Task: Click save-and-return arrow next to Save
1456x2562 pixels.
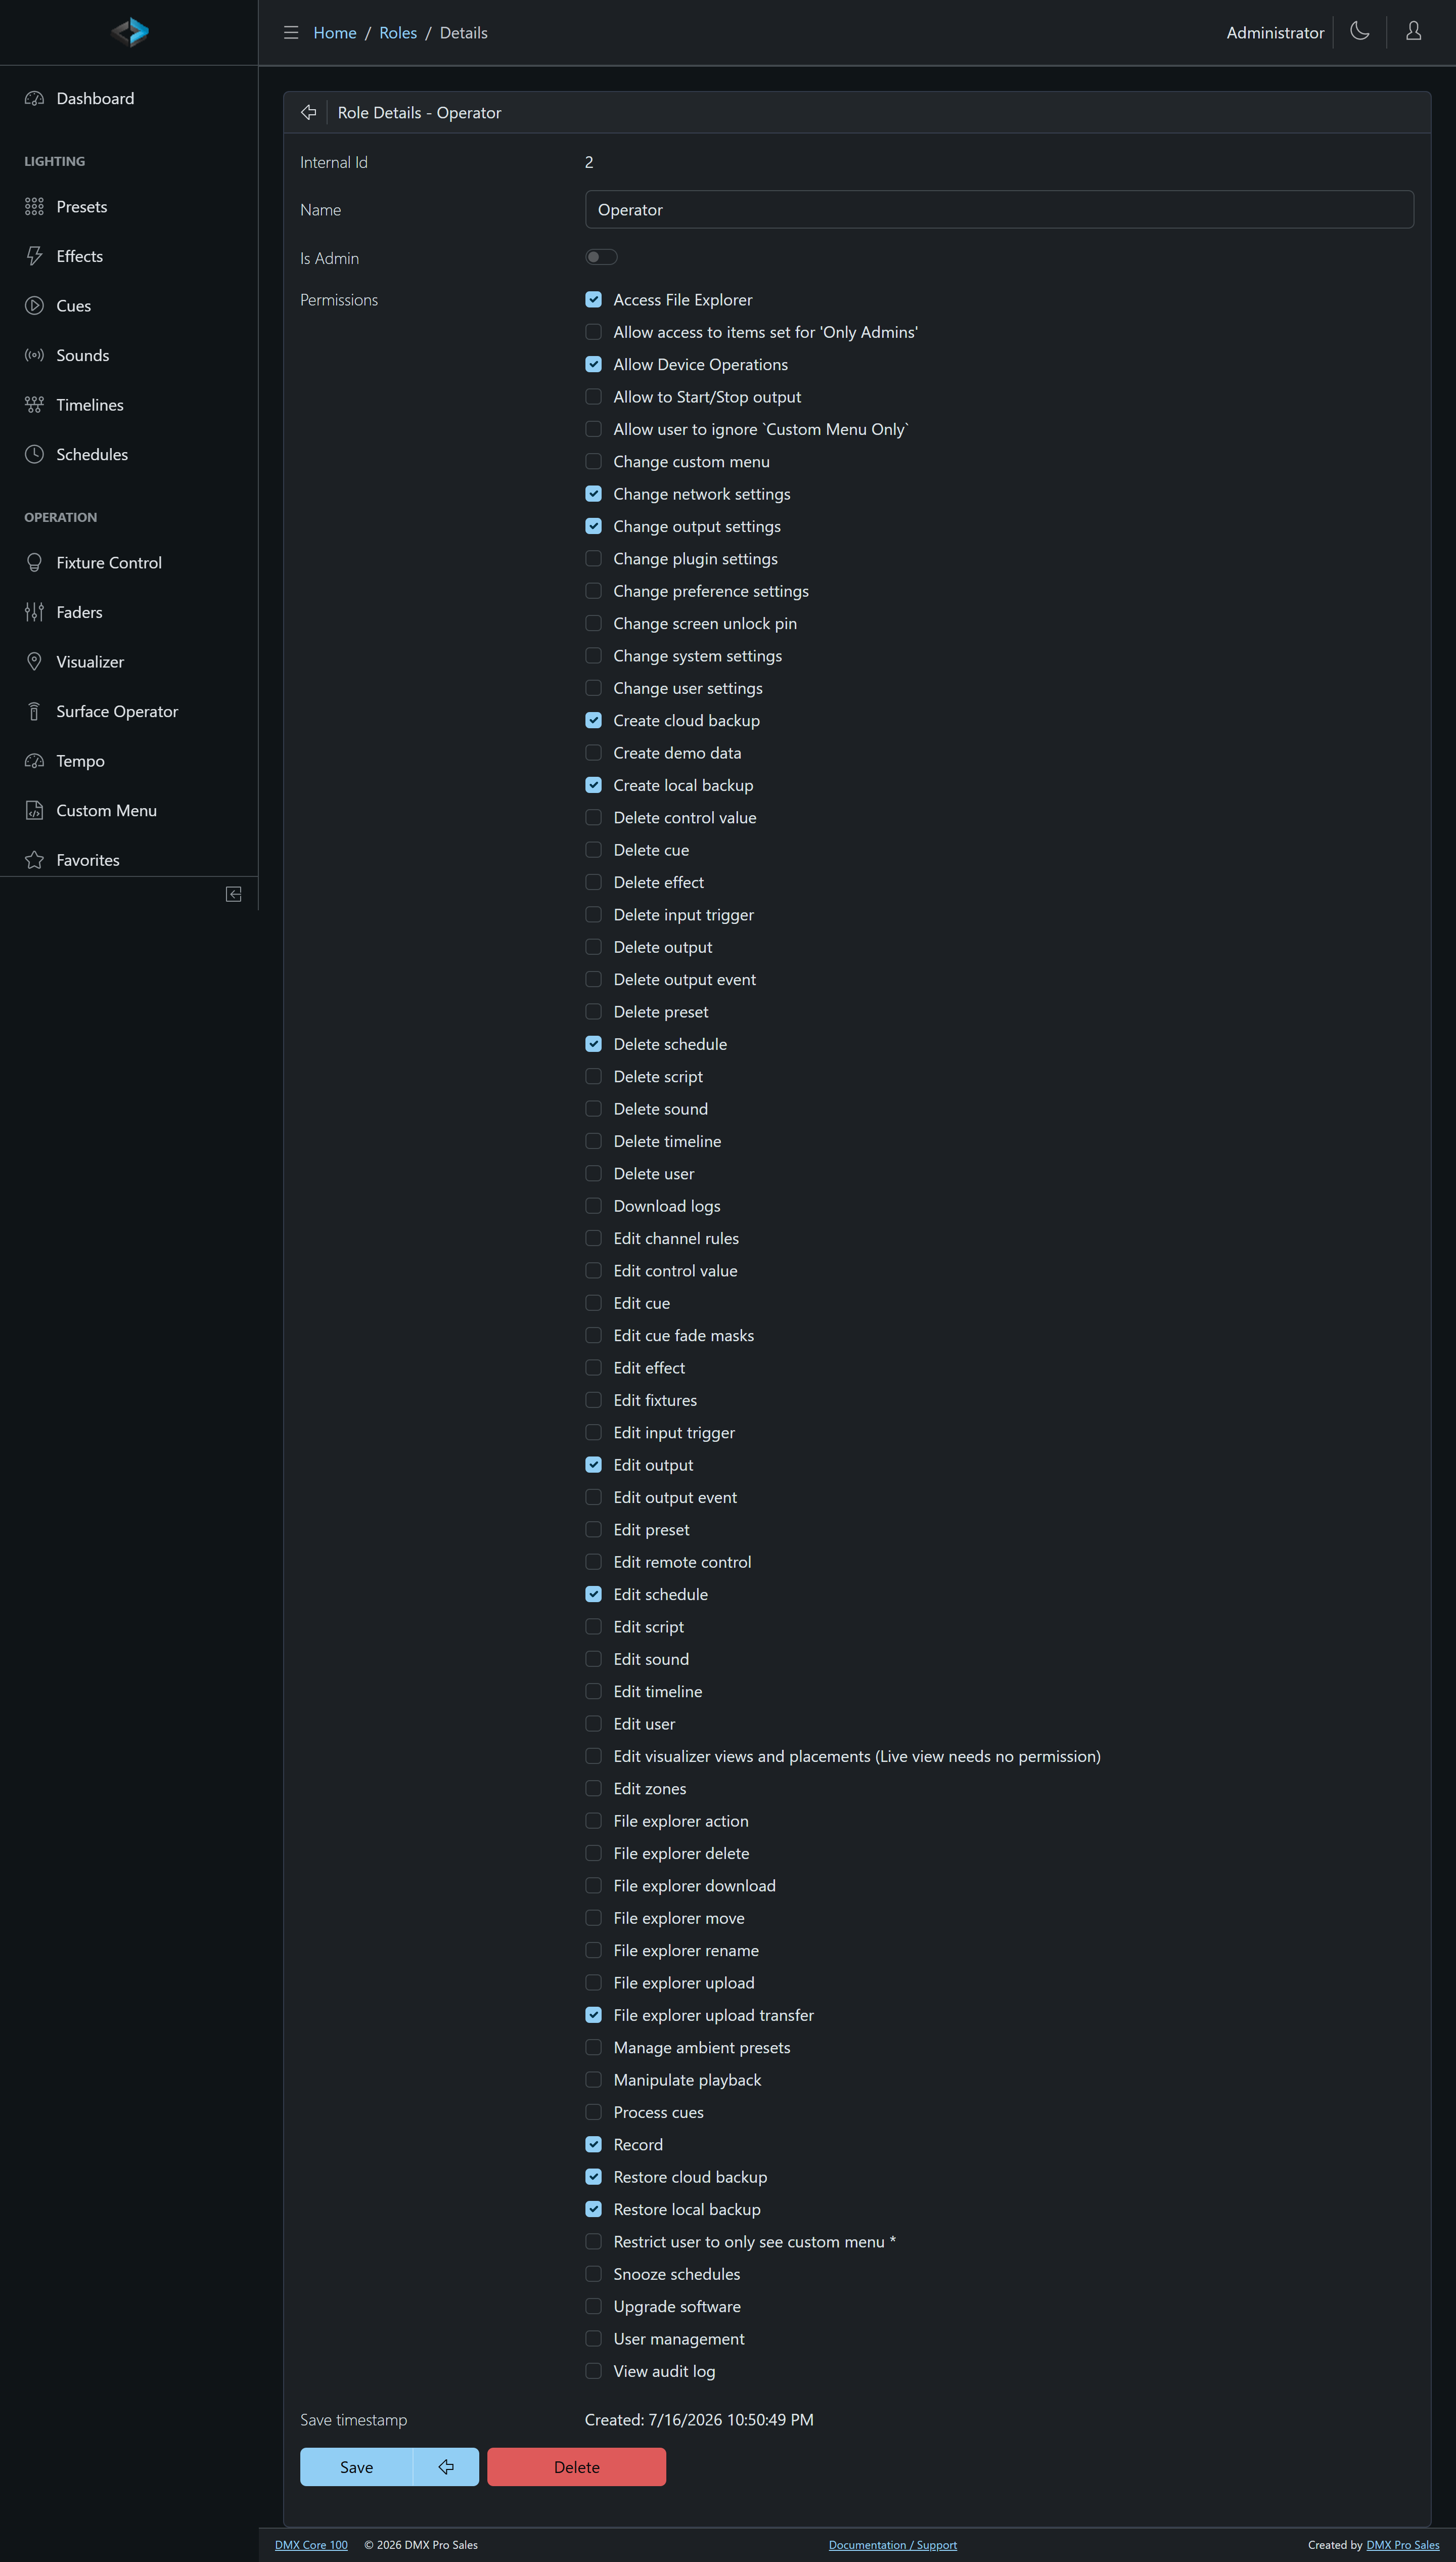Action: 446,2467
